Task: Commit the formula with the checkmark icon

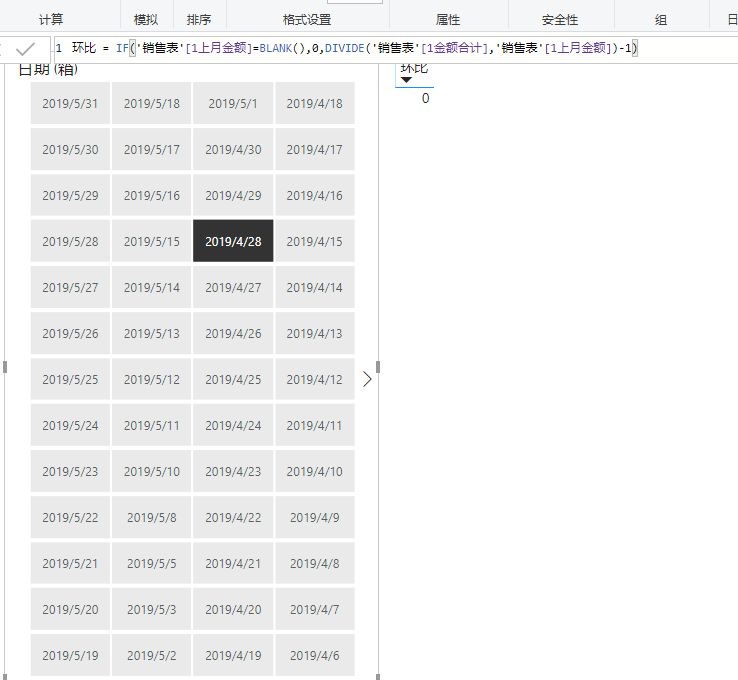Action: 25,49
